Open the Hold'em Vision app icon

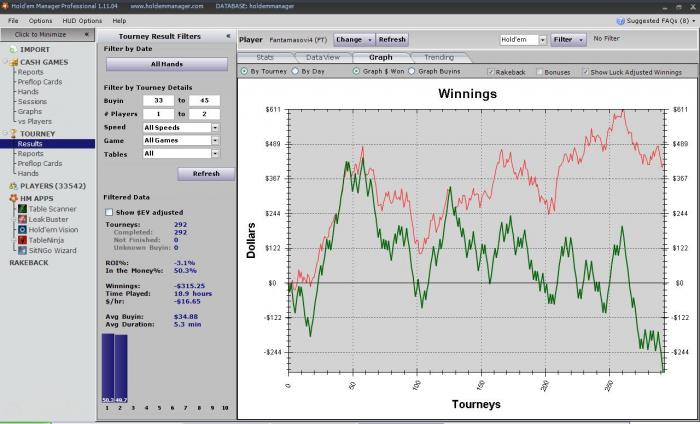pyautogui.click(x=22, y=229)
